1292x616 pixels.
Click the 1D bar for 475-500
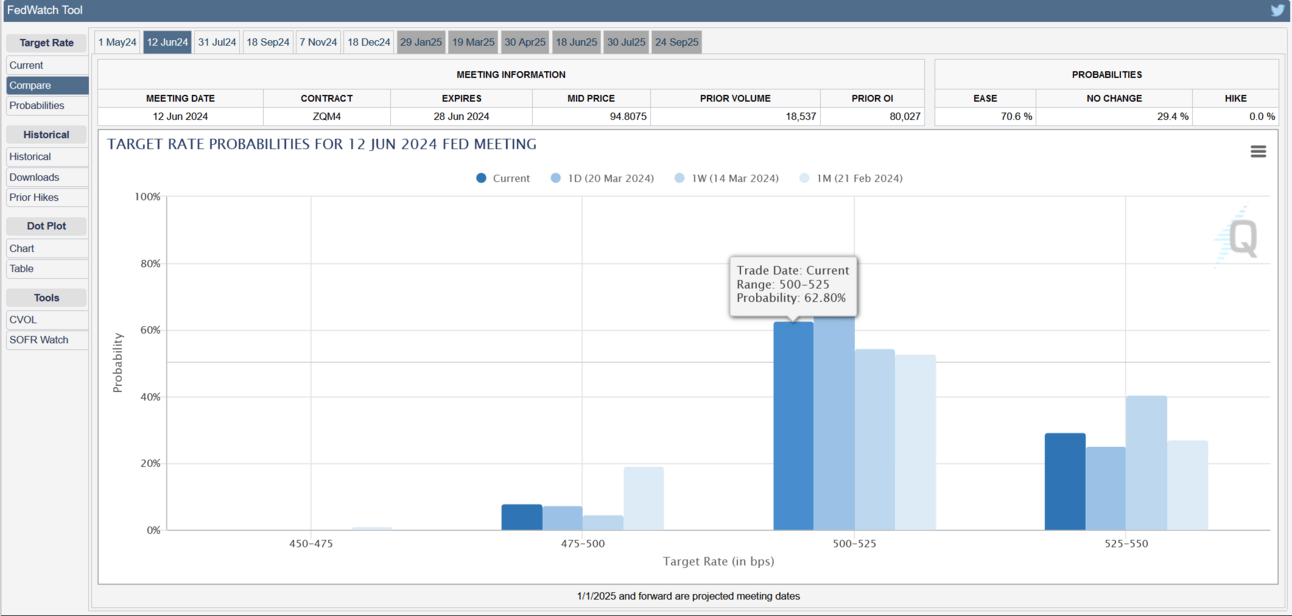click(x=563, y=518)
